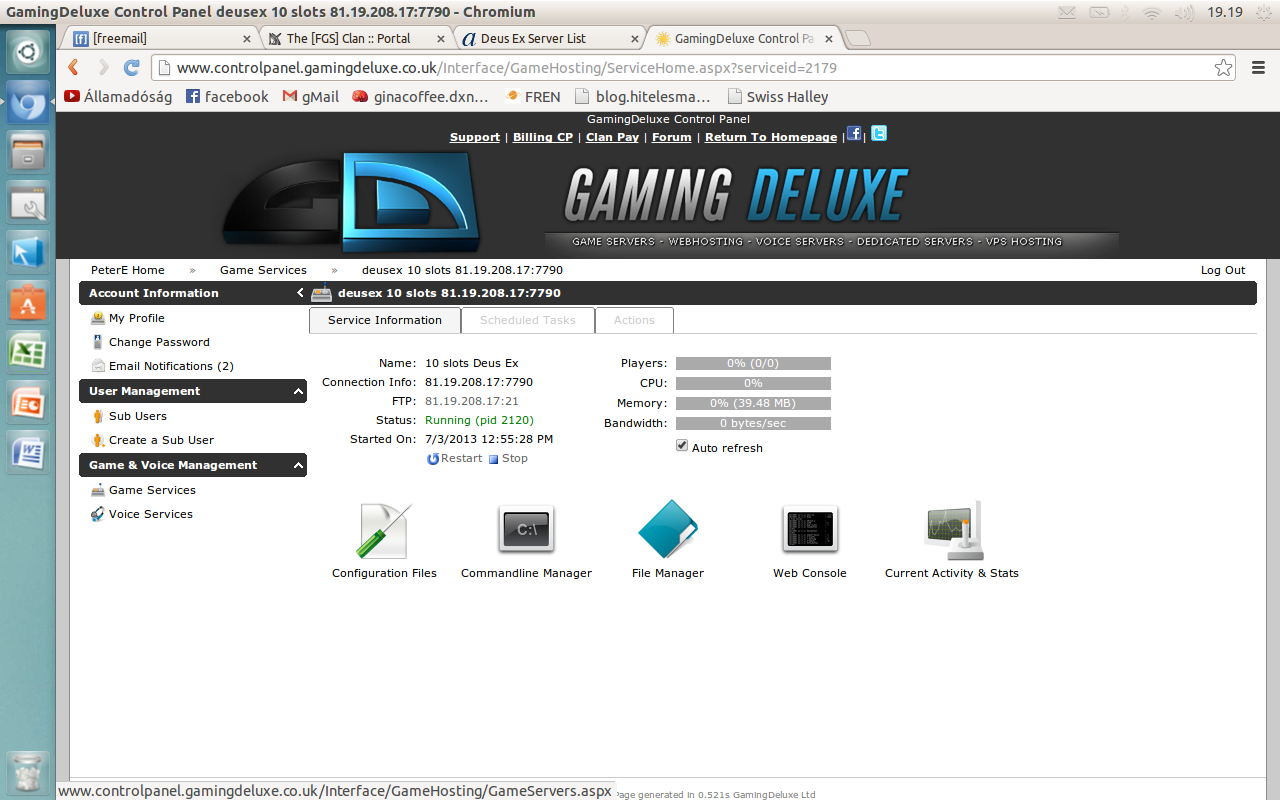The width and height of the screenshot is (1280, 800).
Task: Open Create a Sub User link
Action: click(161, 440)
